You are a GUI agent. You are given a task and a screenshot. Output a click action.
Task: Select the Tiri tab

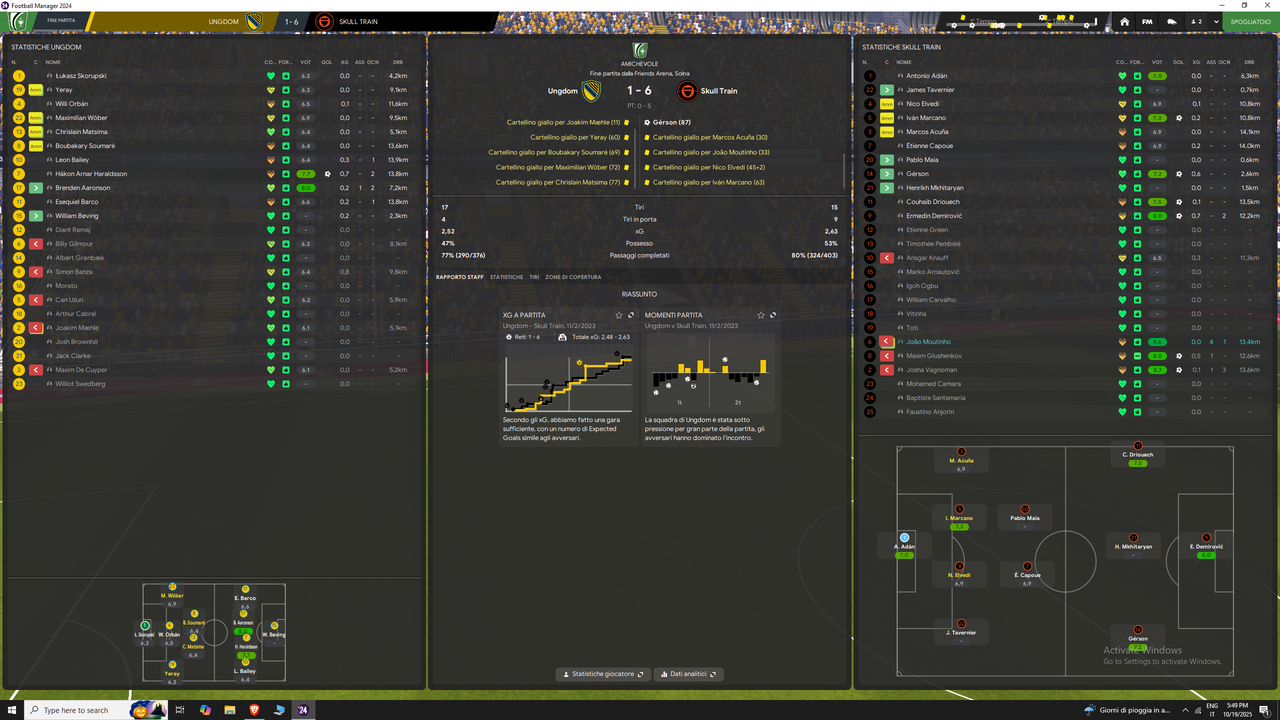click(x=534, y=277)
